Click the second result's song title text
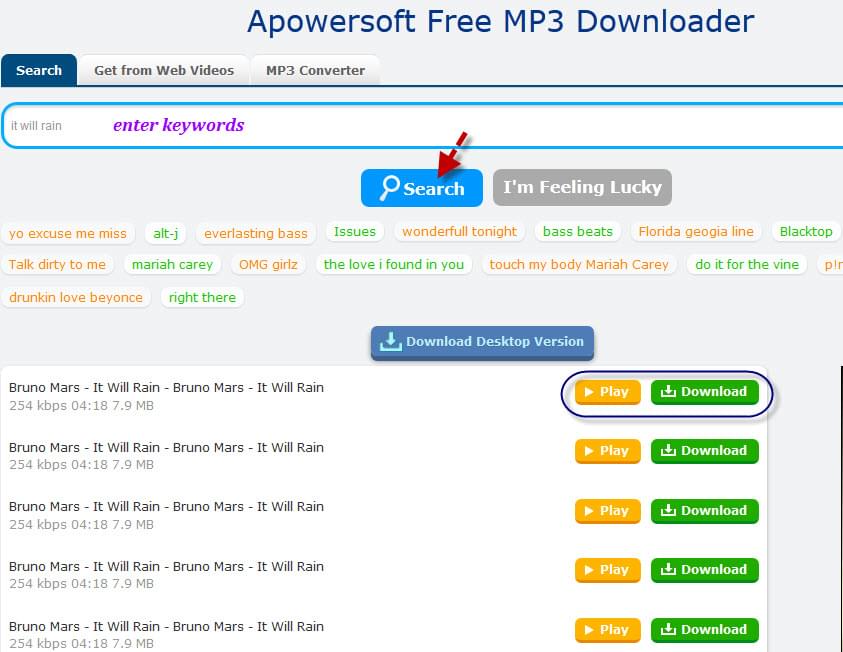The width and height of the screenshot is (843, 652). pyautogui.click(x=167, y=447)
